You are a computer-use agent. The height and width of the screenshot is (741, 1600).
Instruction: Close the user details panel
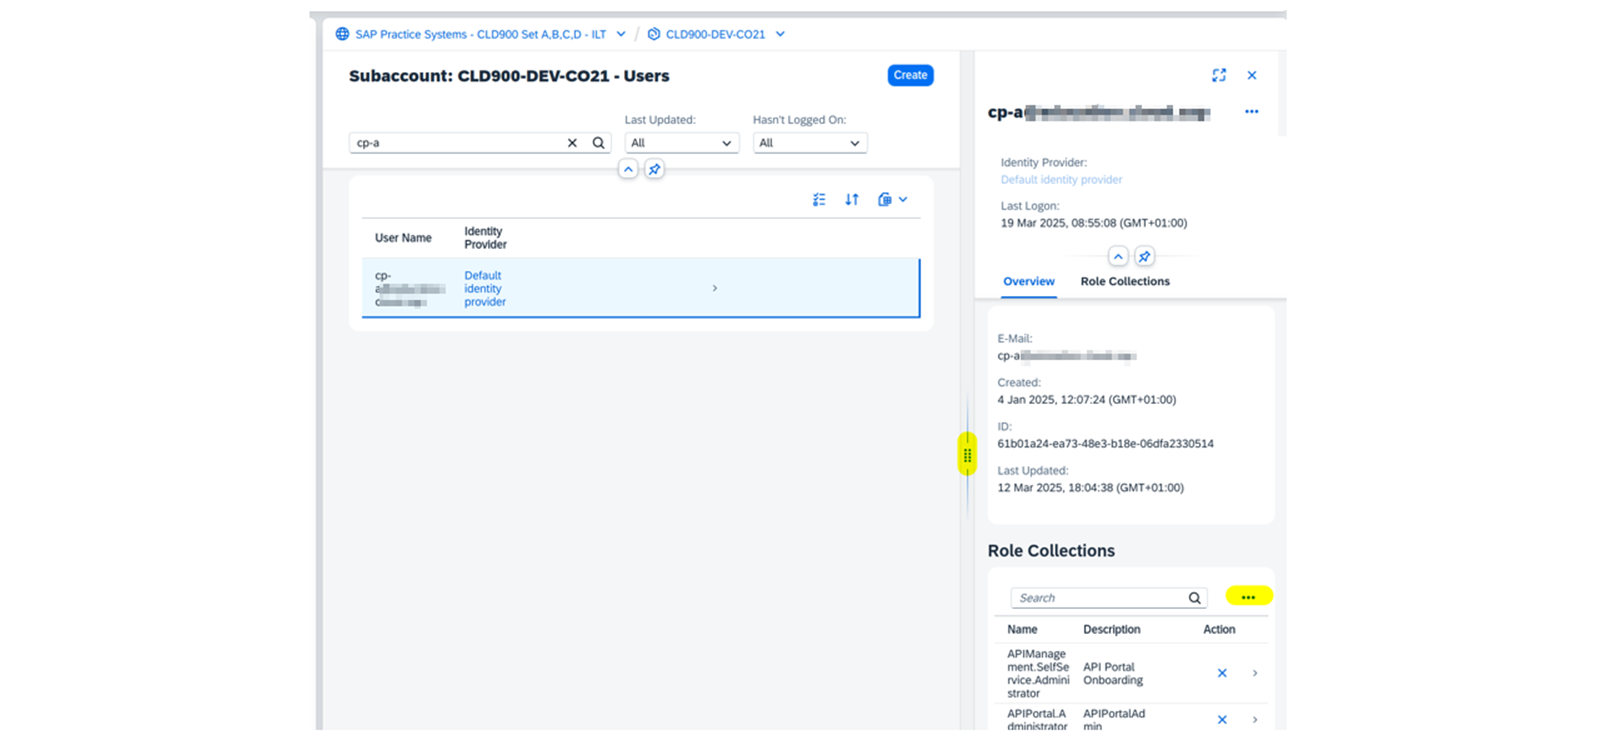[x=1252, y=75]
